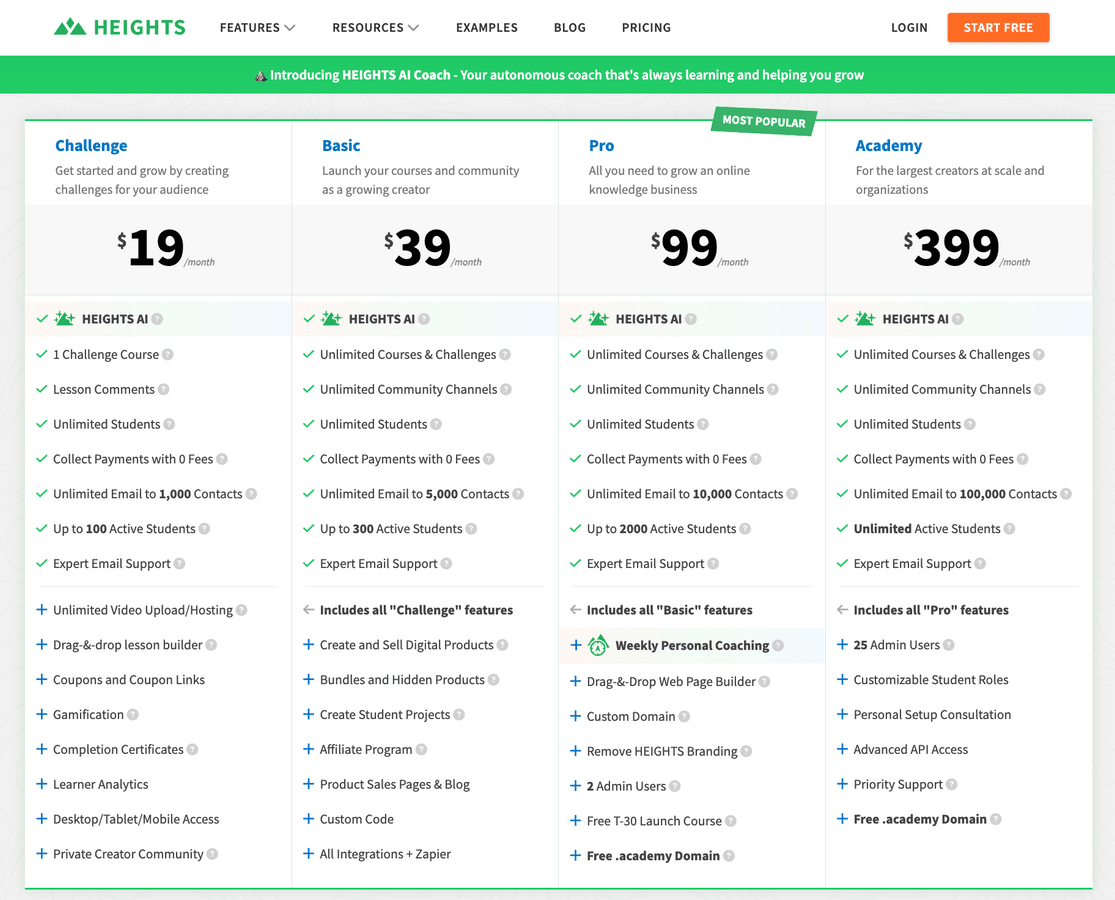Click the Start Free button
1115x900 pixels.
coord(998,28)
